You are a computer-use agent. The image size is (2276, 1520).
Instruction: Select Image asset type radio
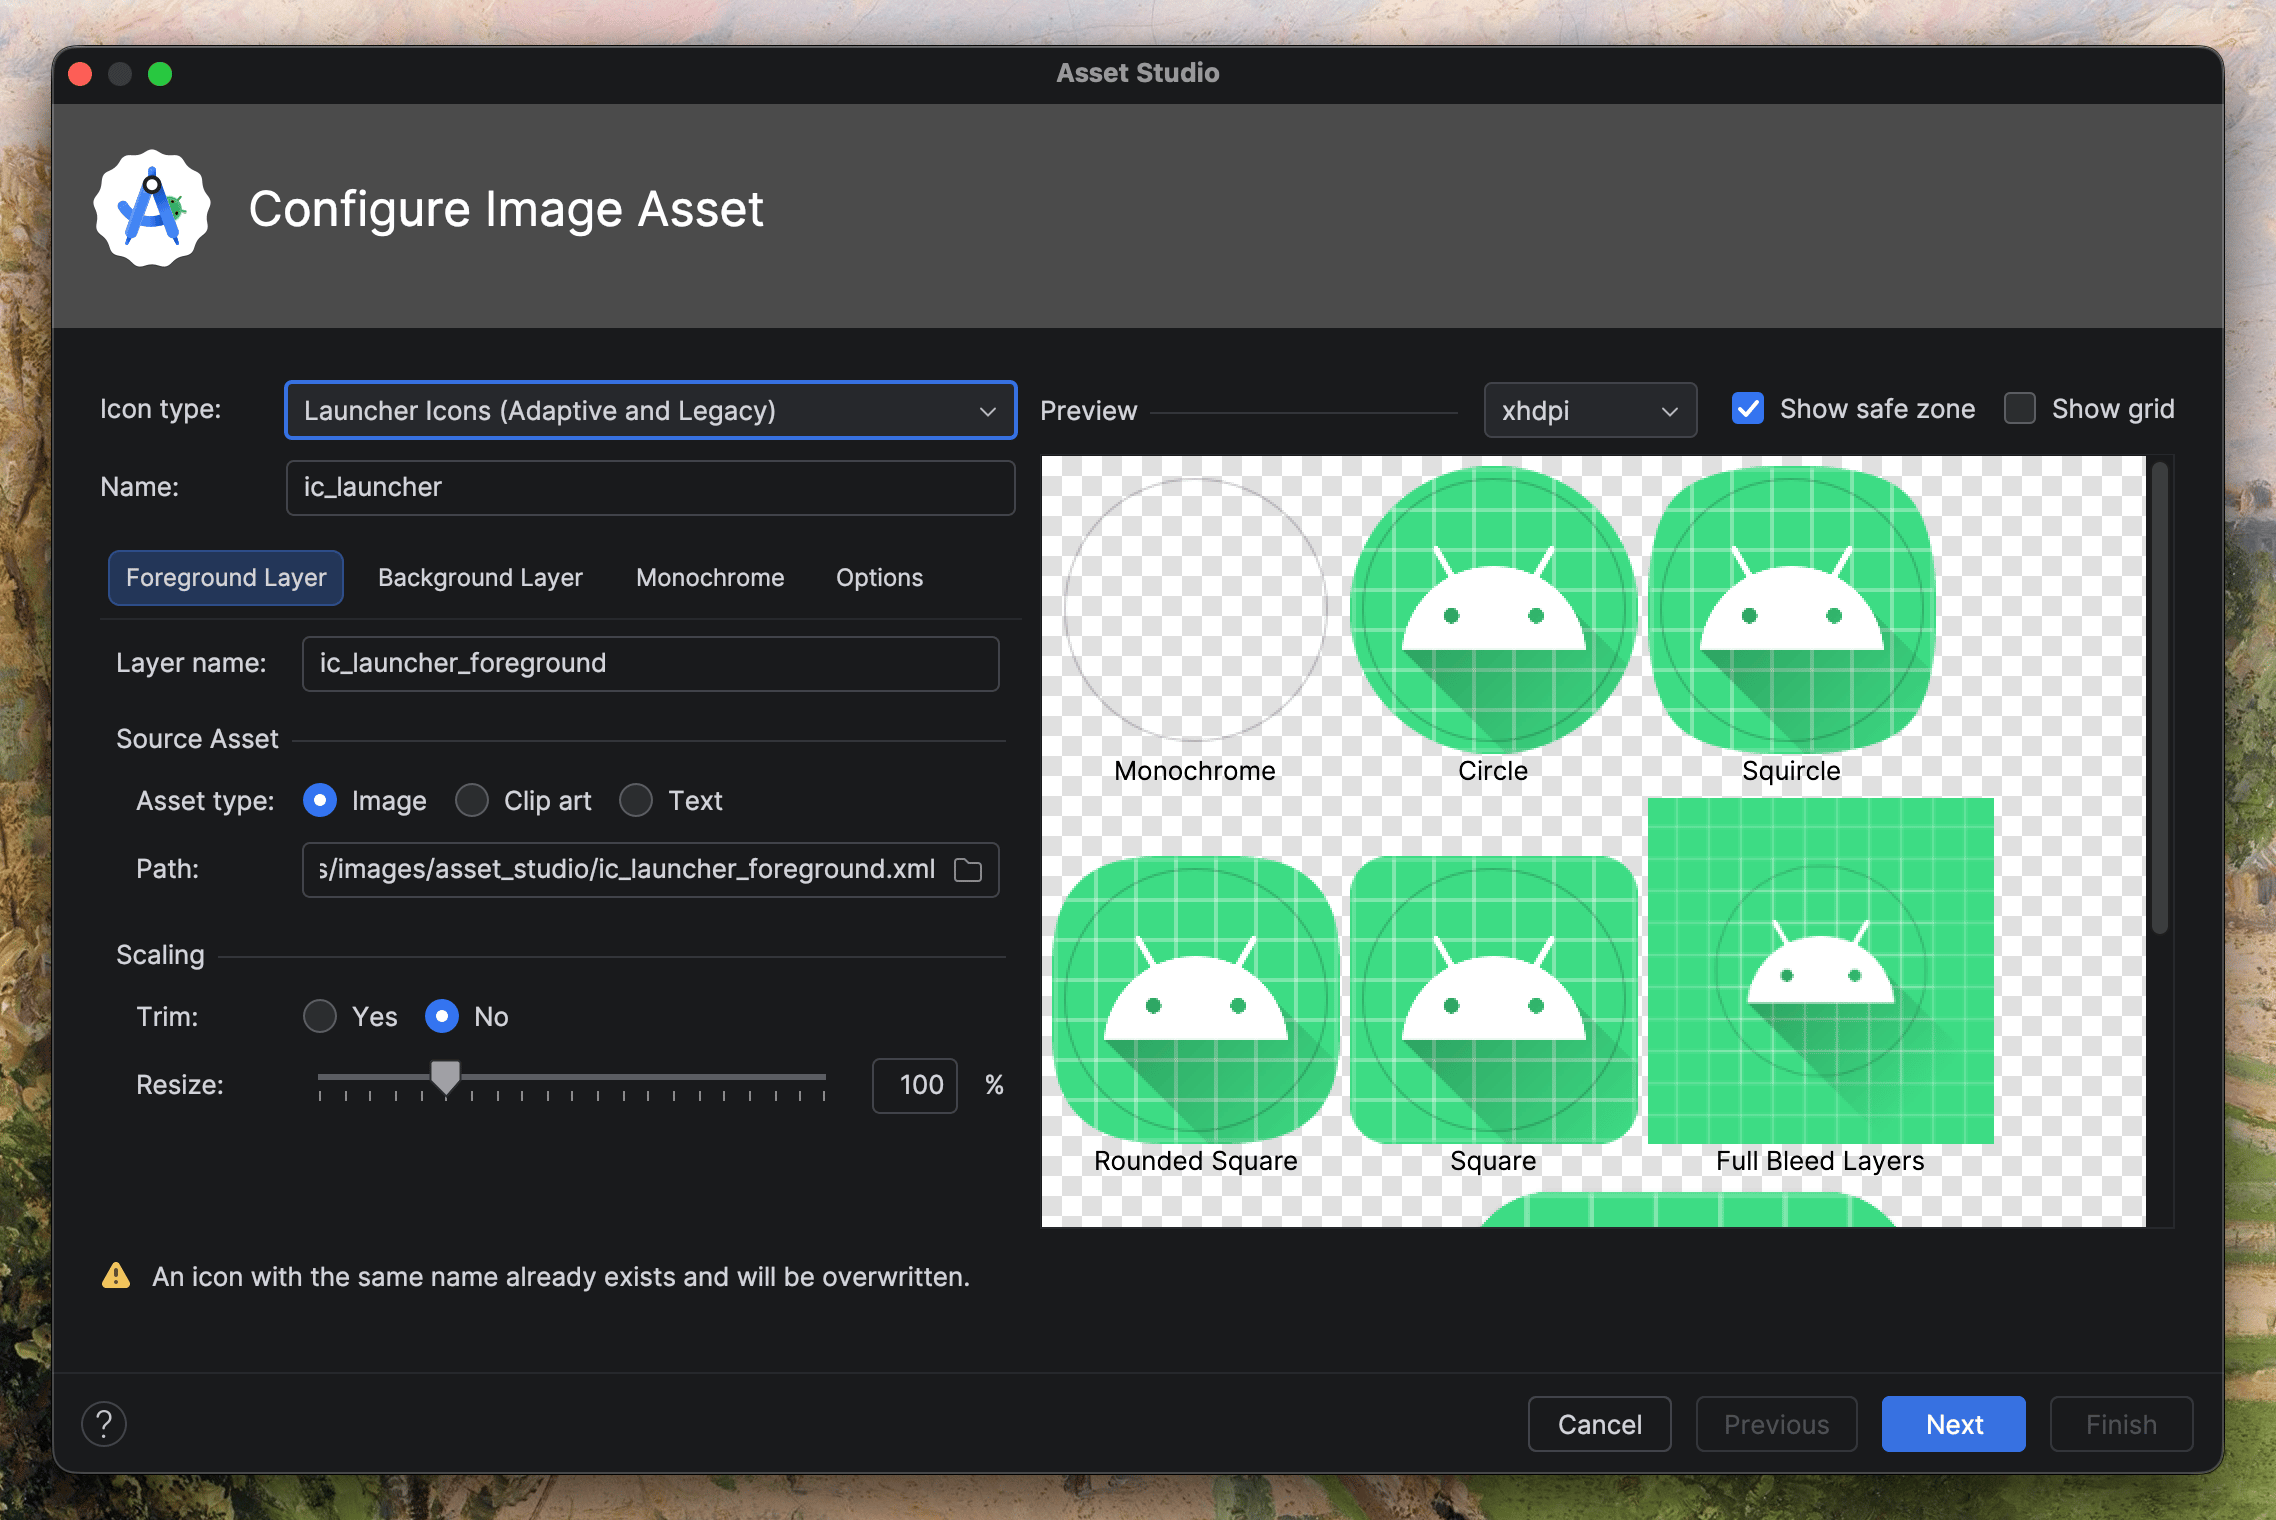pos(320,801)
